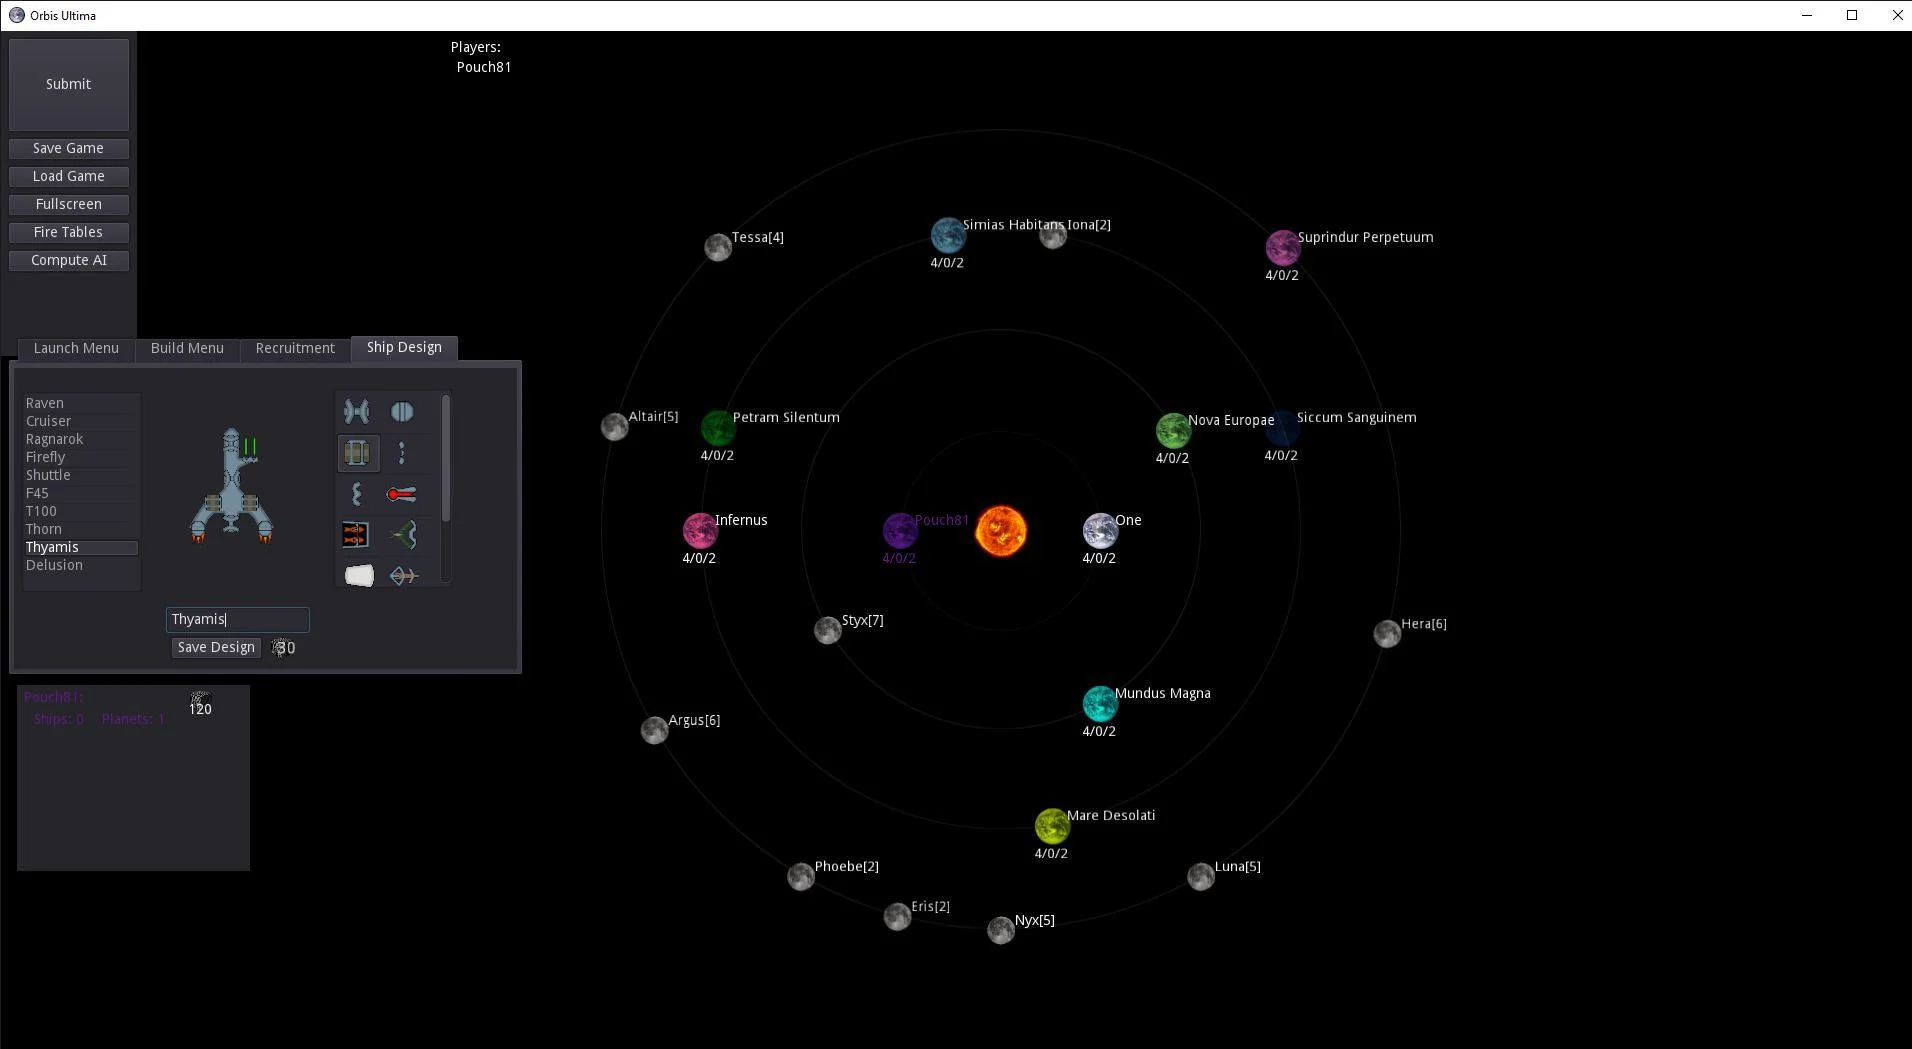This screenshot has height=1049, width=1912.
Task: Select the white planet One
Action: coord(1100,531)
